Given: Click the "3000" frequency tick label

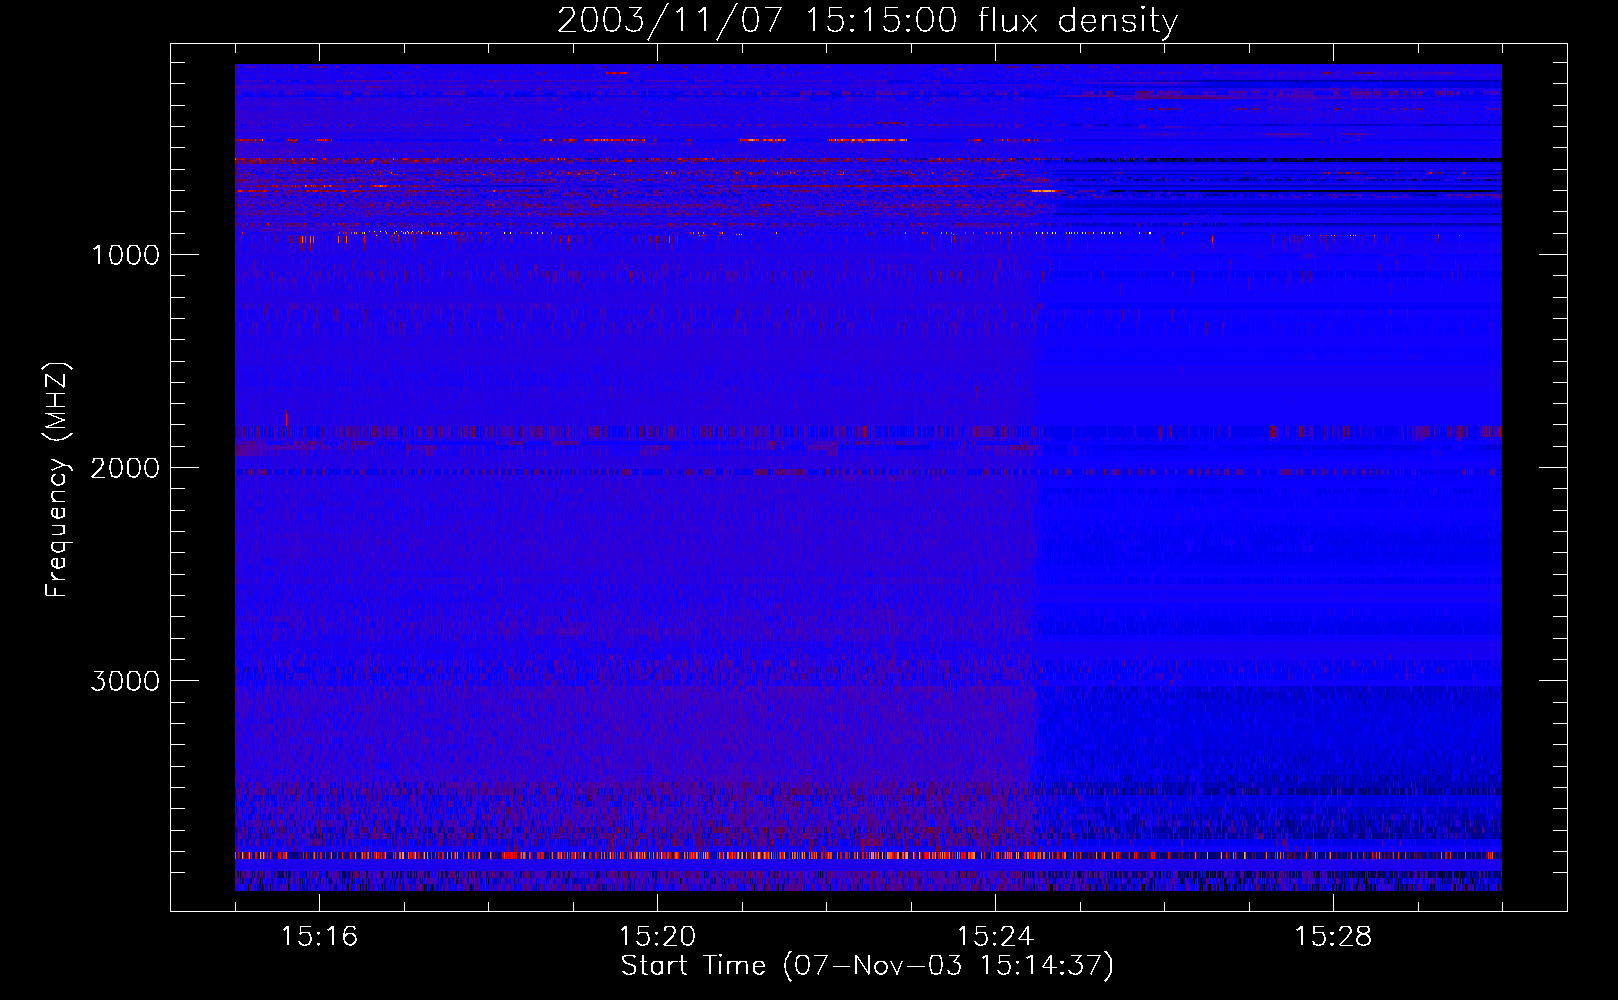Looking at the screenshot, I should (125, 681).
